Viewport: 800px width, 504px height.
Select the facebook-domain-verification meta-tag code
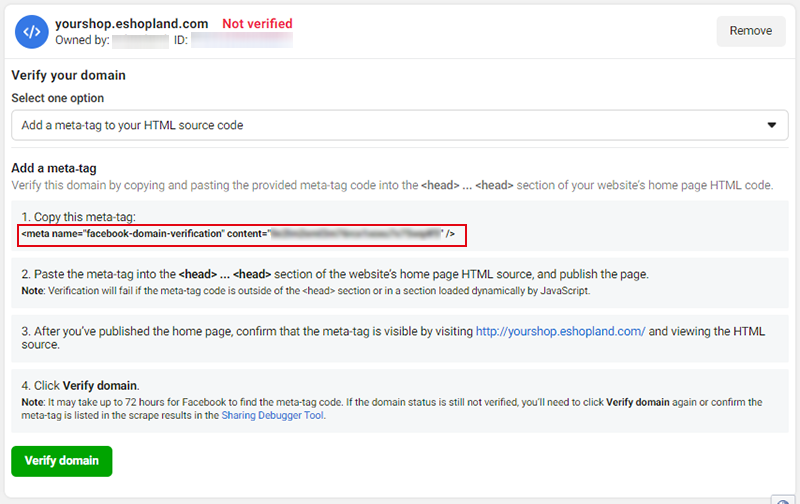click(x=238, y=234)
